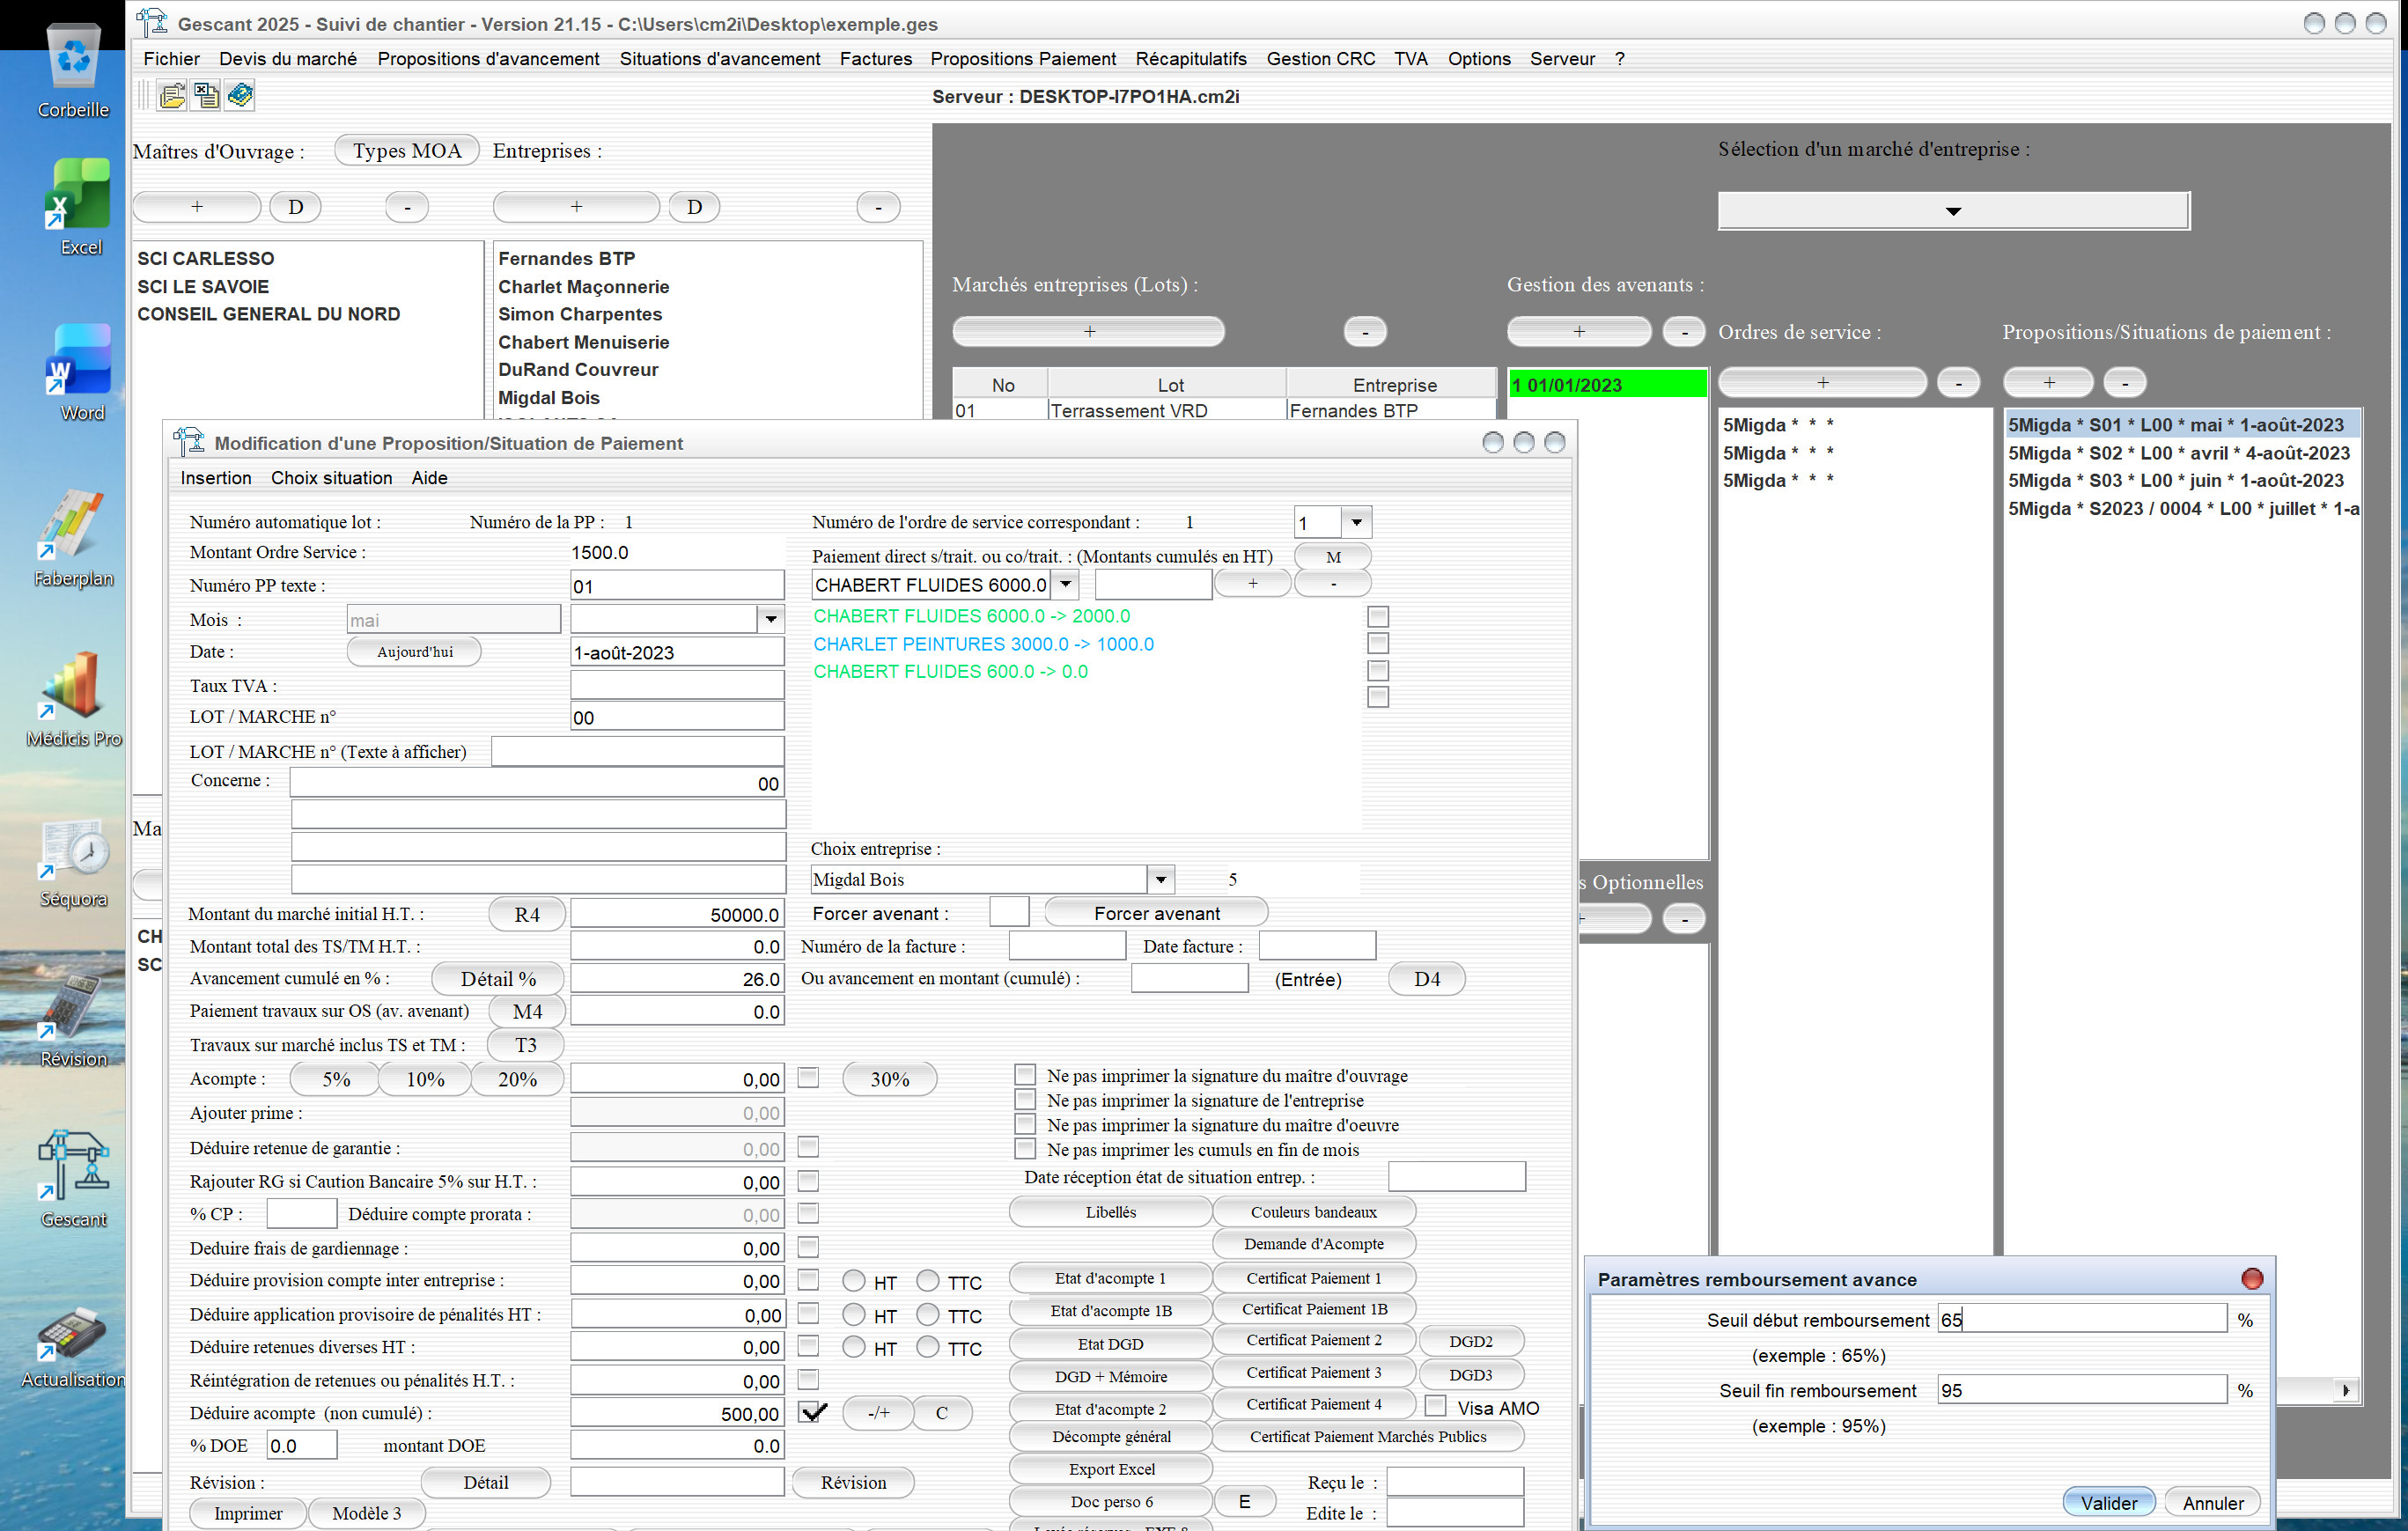Open the Séquora desktop shortcut
Screen dimensions: 2408x1531
pyautogui.click(x=73, y=862)
